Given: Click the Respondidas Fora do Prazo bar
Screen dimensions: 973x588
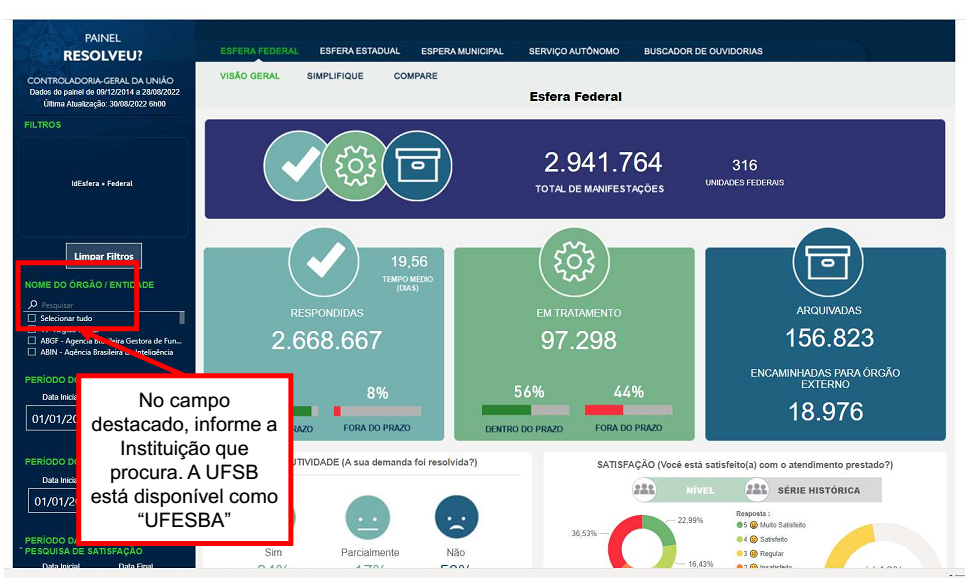Looking at the screenshot, I should [377, 411].
